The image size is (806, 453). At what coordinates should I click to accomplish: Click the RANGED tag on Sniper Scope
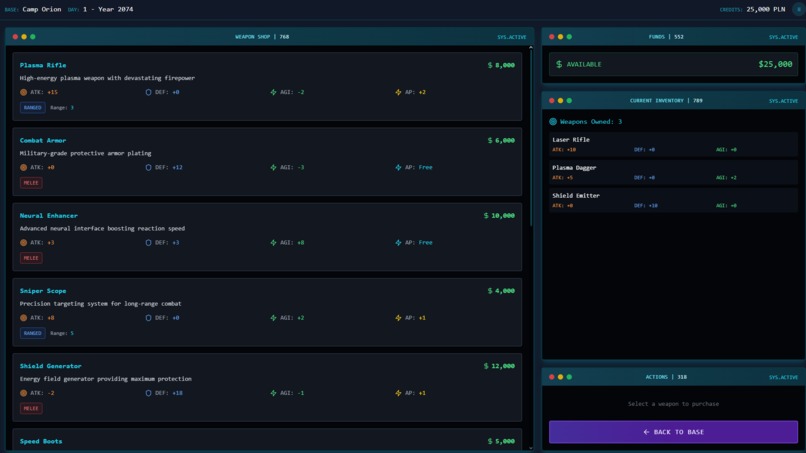tap(32, 333)
